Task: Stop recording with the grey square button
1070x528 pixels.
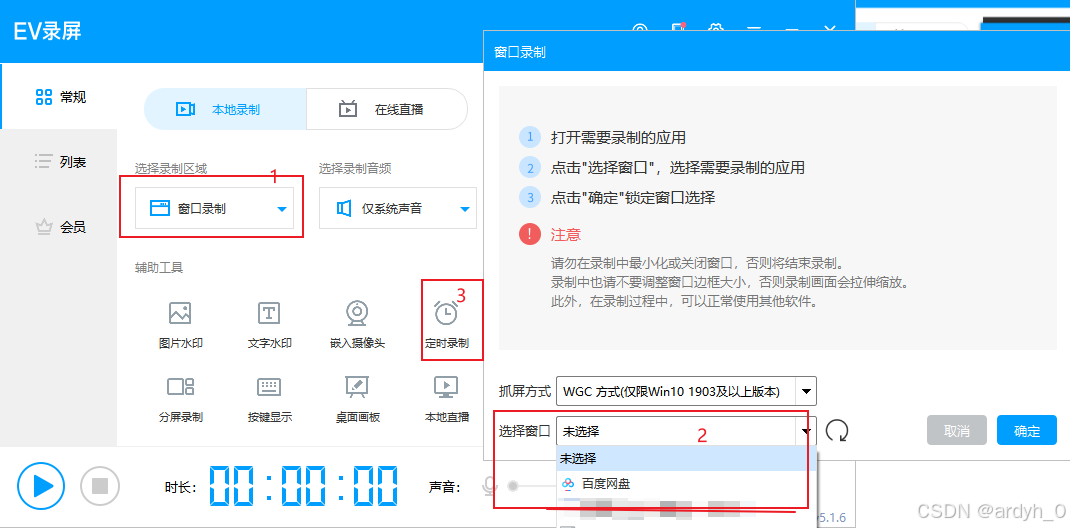Action: 100,486
